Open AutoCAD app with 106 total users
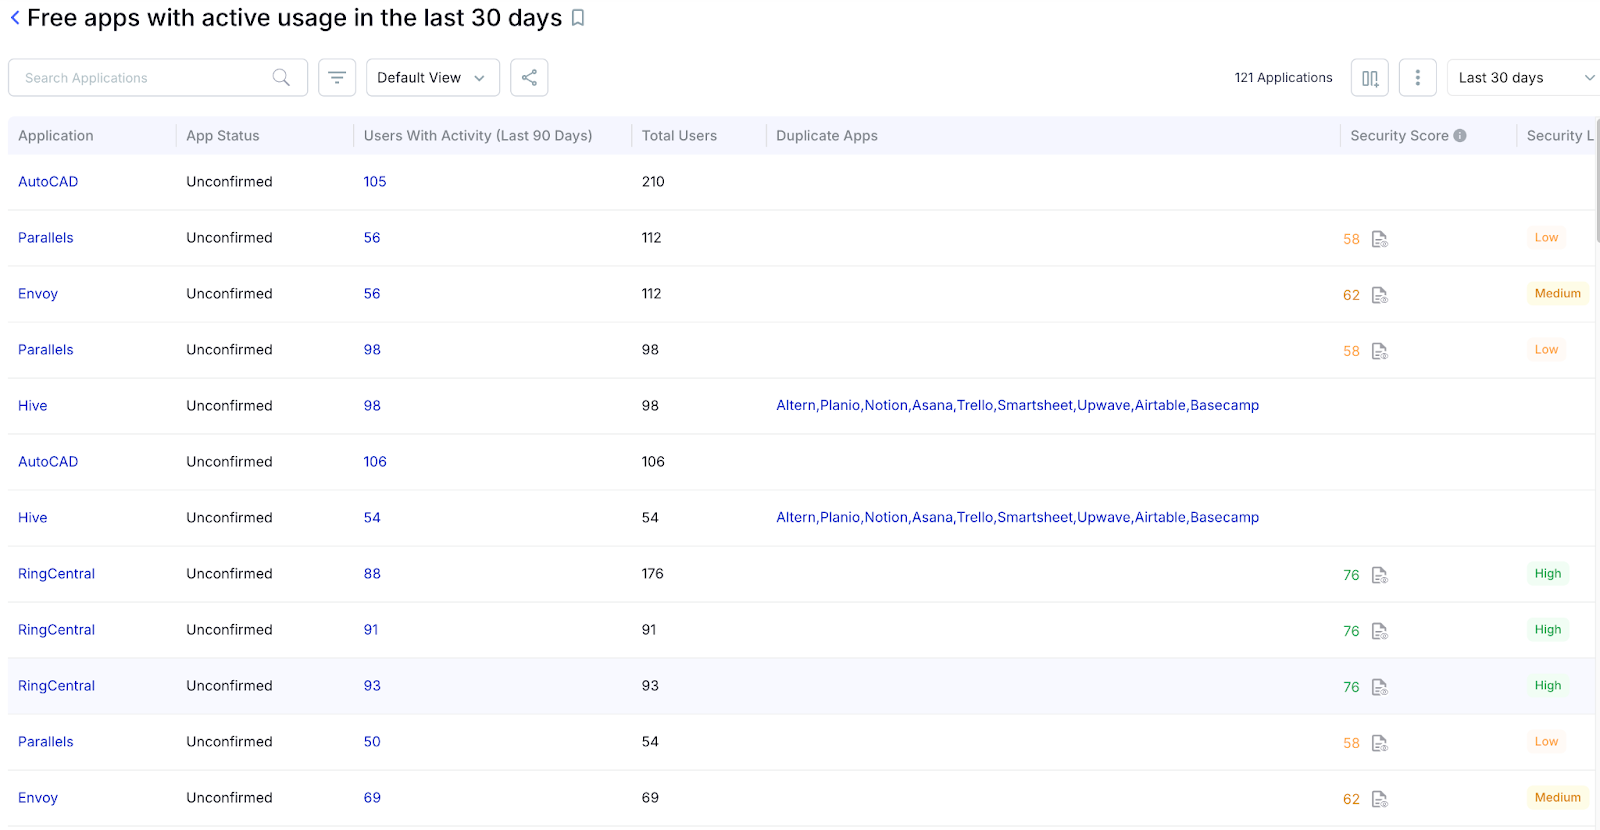Screen dimensions: 1600x830 48,462
